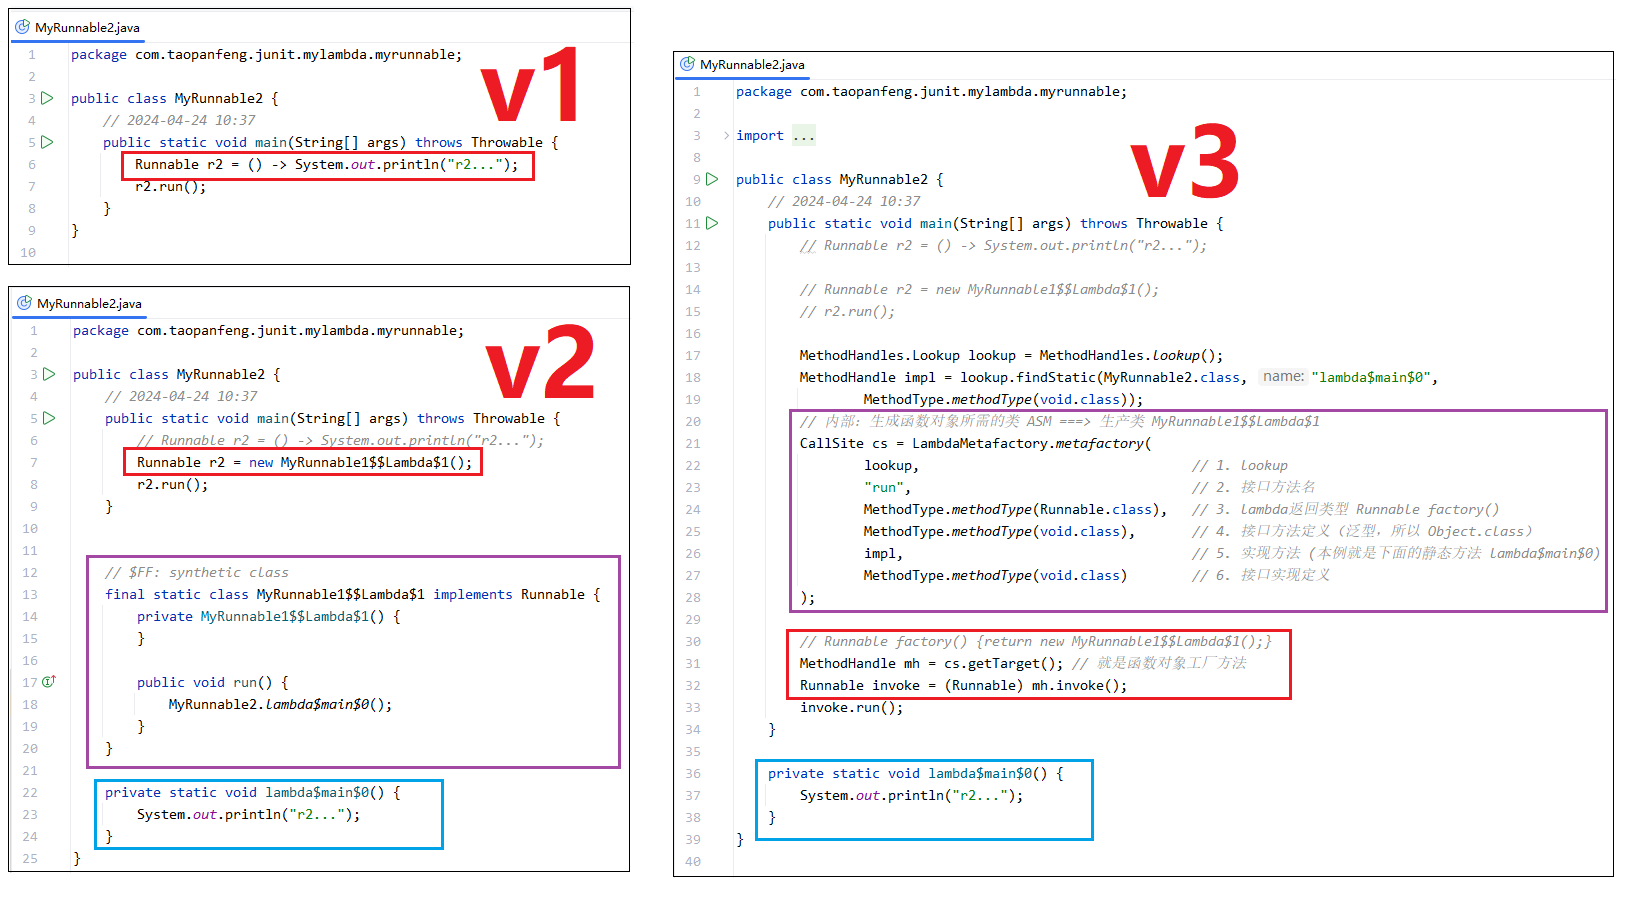The width and height of the screenshot is (1650, 902).
Task: Click 'private static void lambda$main$0()' on line 22
Action: (x=244, y=793)
